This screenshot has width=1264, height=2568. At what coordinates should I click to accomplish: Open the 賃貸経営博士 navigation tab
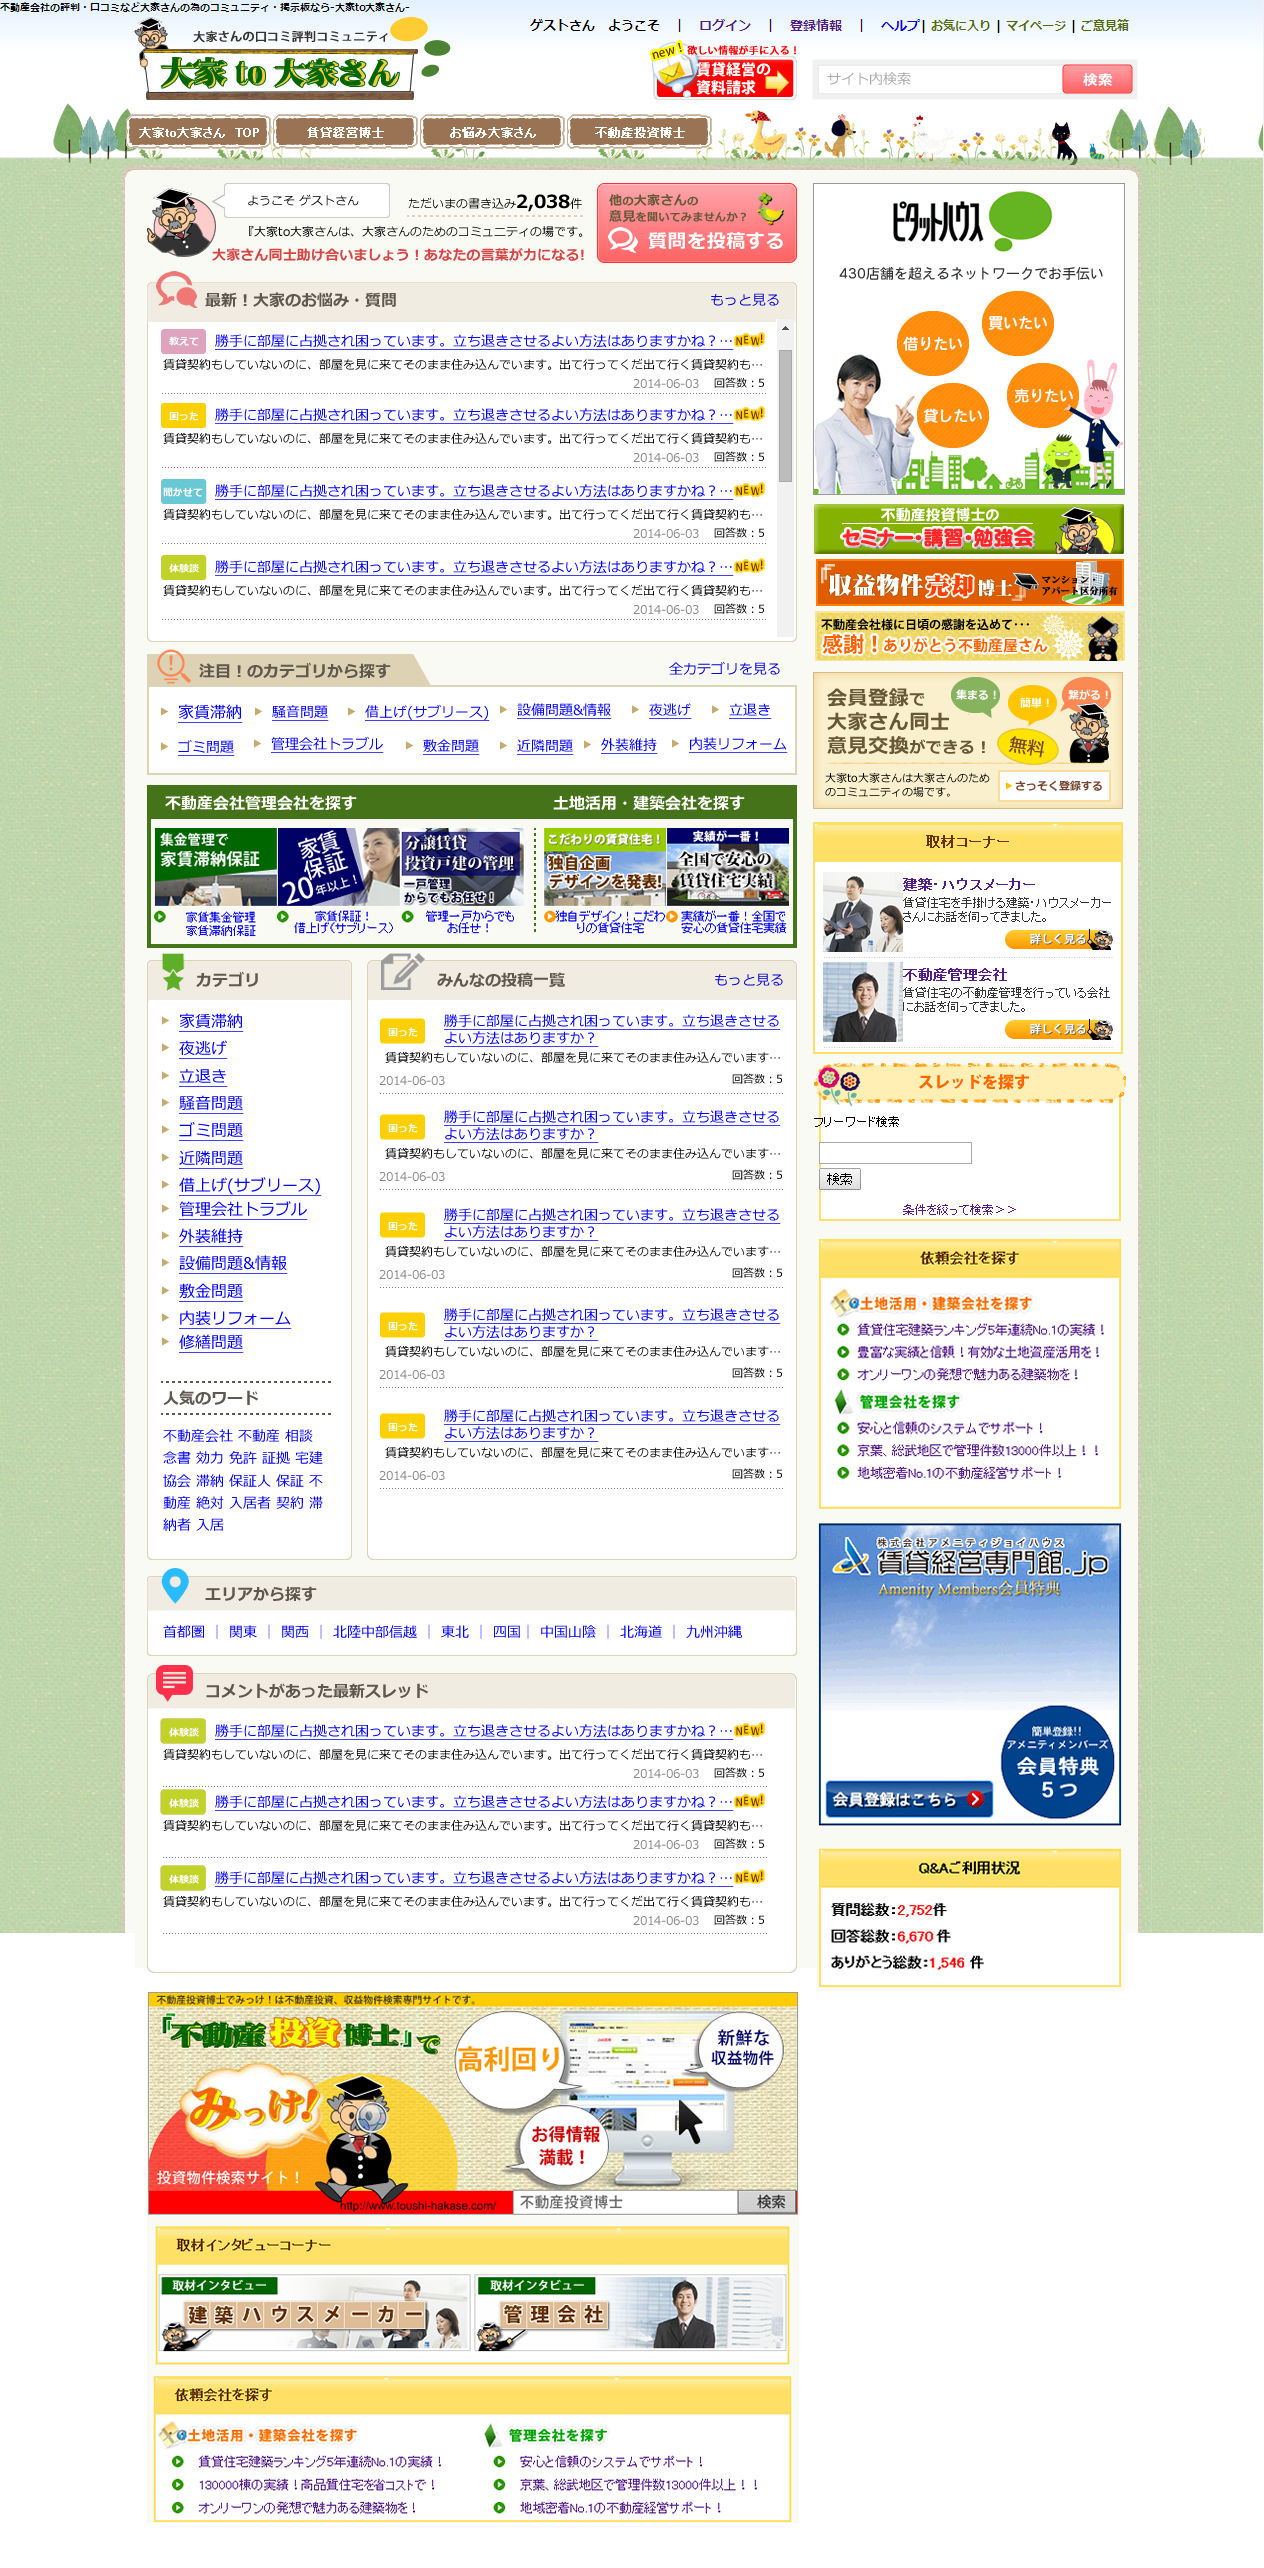(345, 132)
